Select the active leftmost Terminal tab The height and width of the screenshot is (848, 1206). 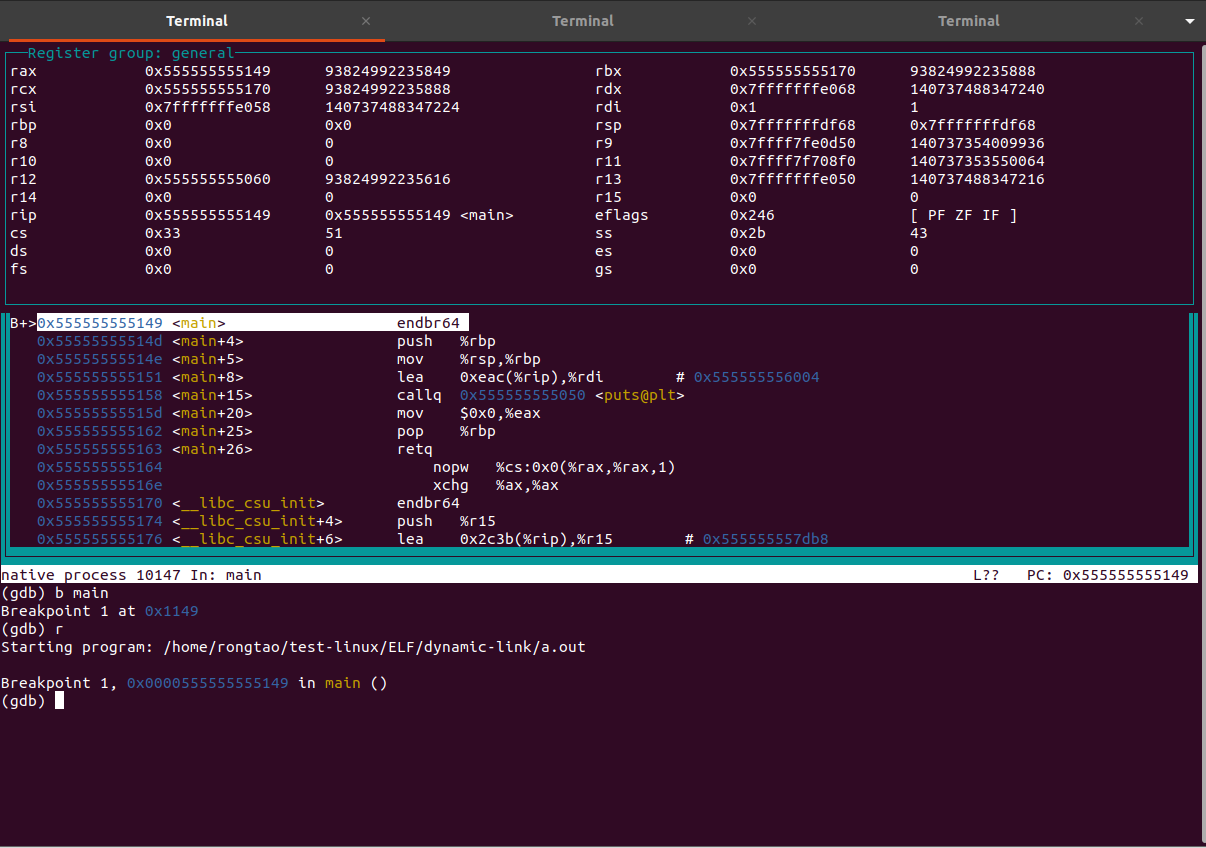coord(196,20)
